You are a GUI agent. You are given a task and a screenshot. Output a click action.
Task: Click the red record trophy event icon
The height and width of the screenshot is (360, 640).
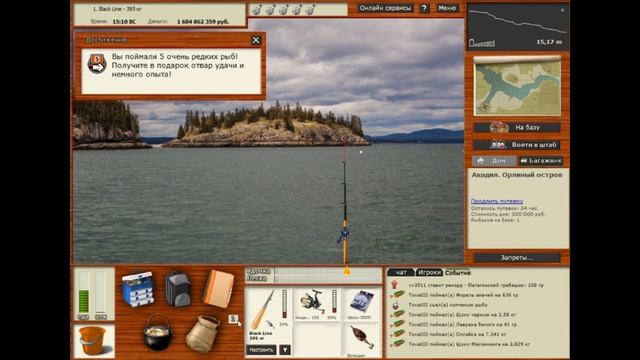[394, 284]
